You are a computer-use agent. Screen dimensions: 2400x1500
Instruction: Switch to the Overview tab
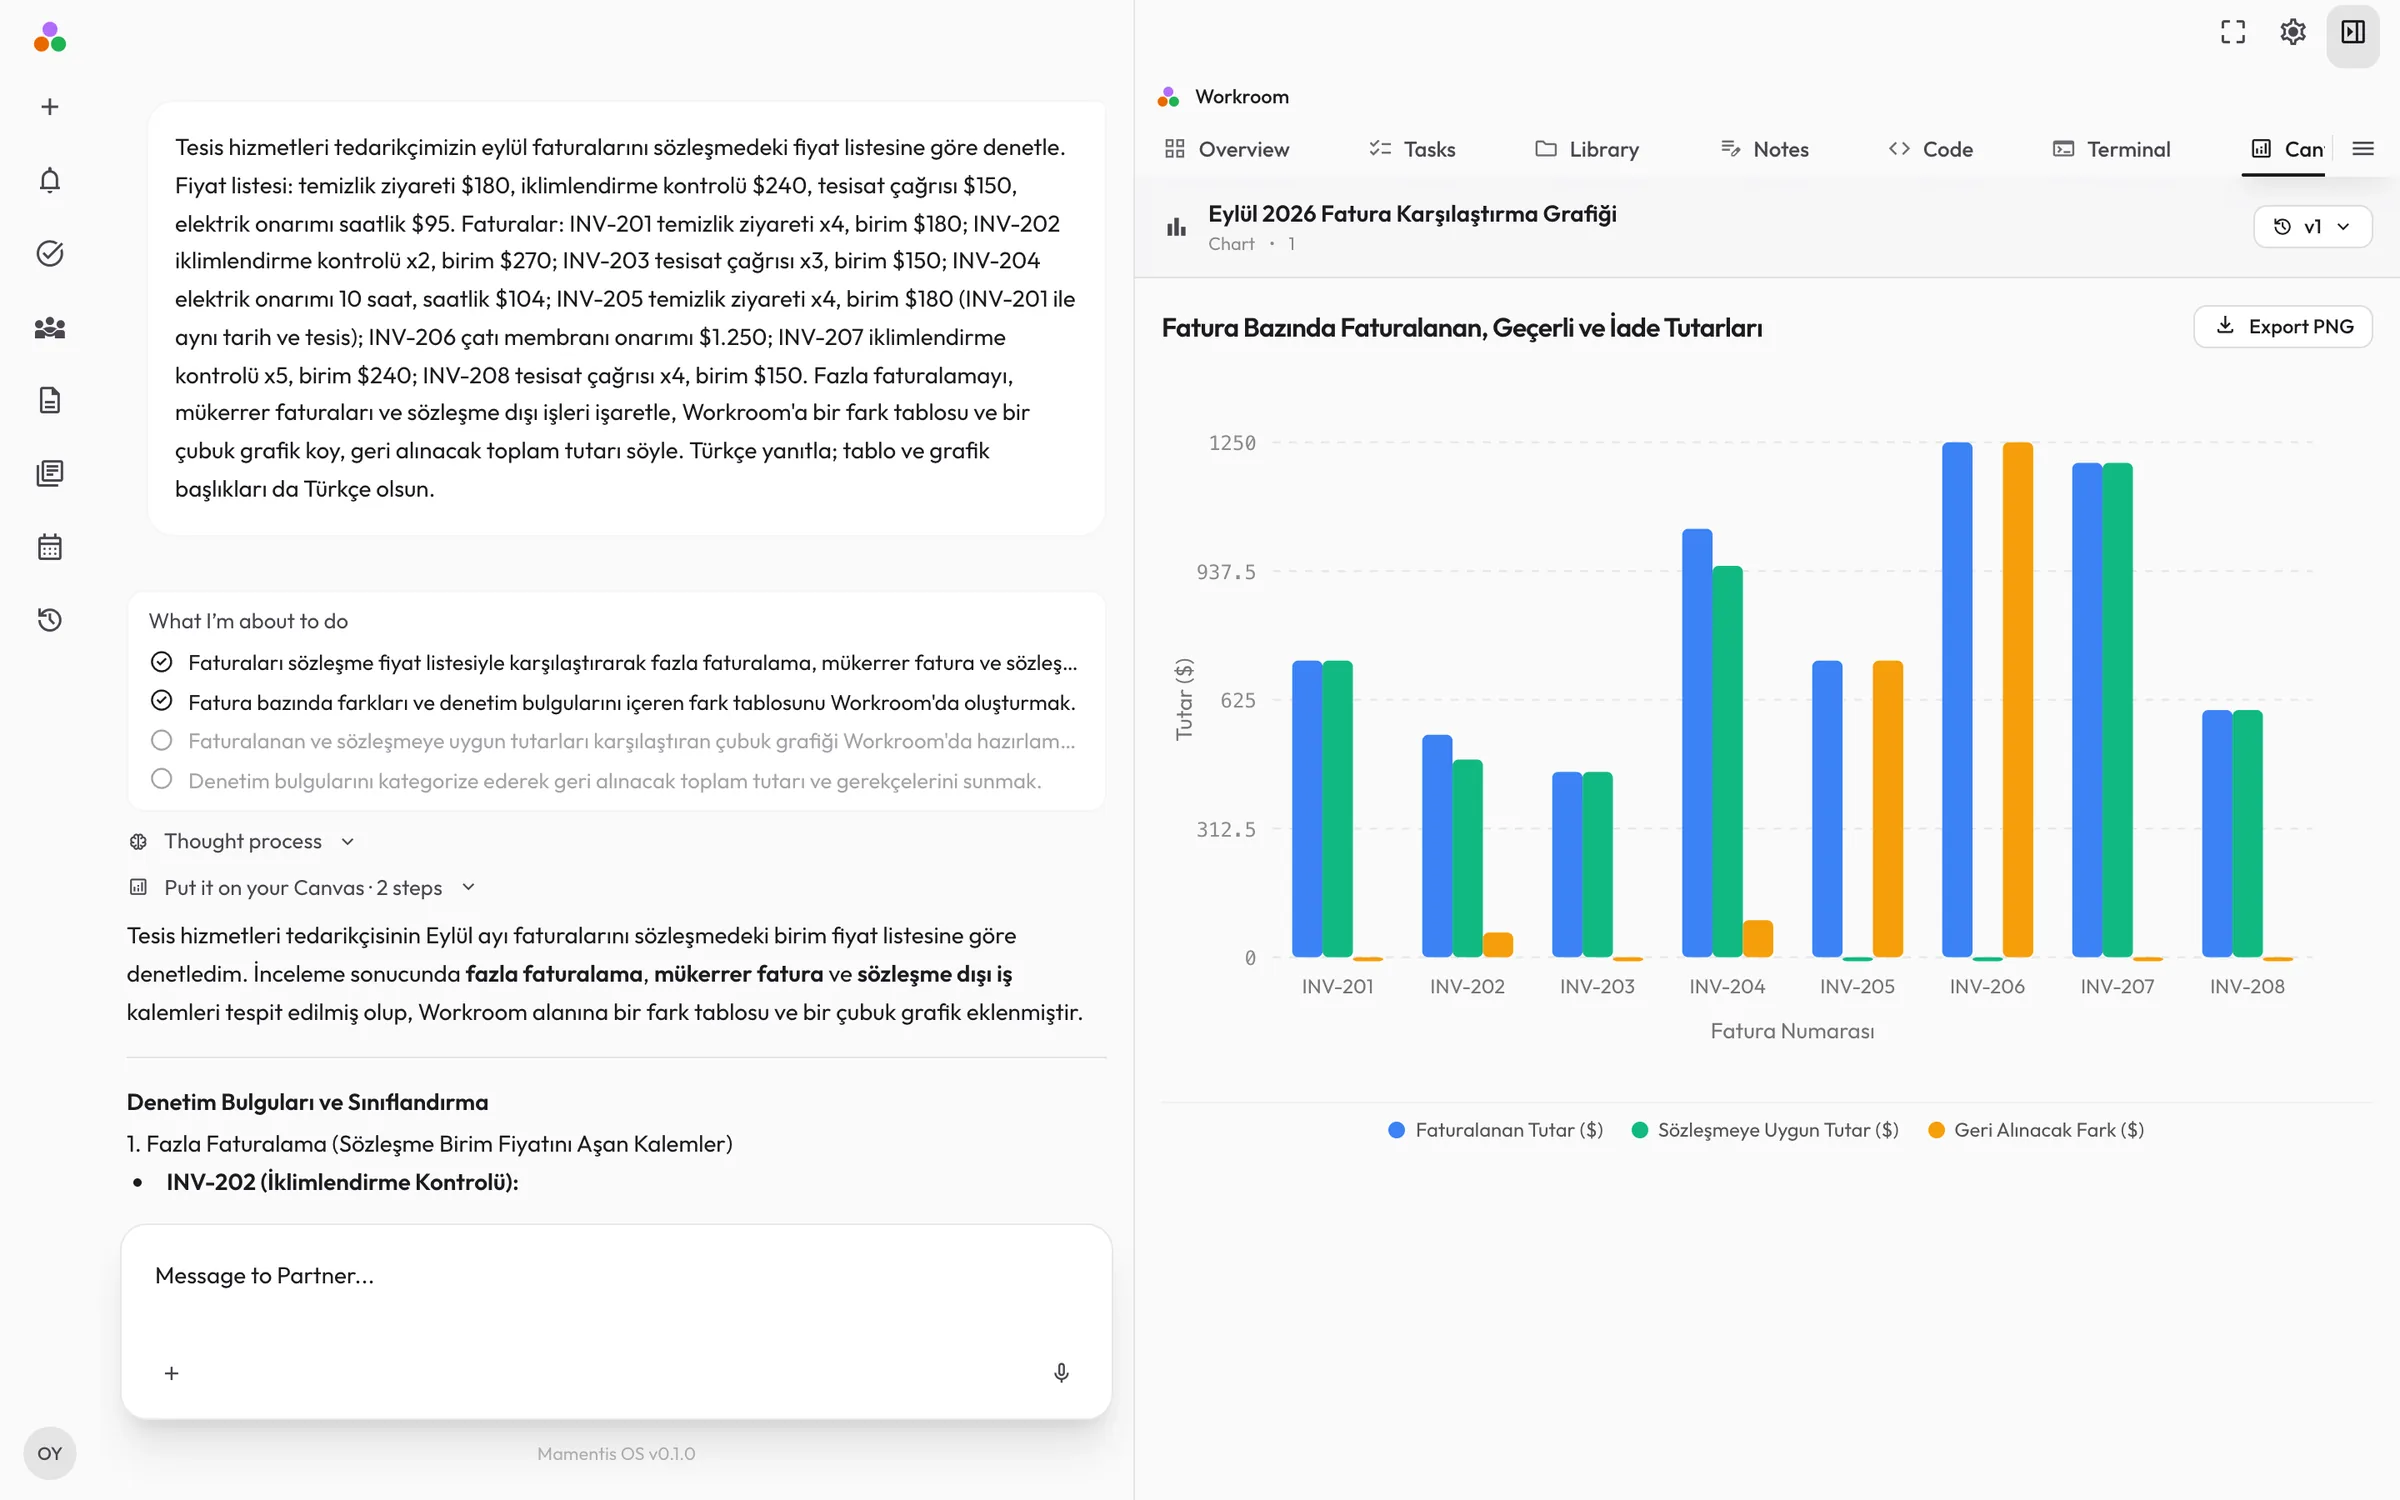pyautogui.click(x=1227, y=149)
